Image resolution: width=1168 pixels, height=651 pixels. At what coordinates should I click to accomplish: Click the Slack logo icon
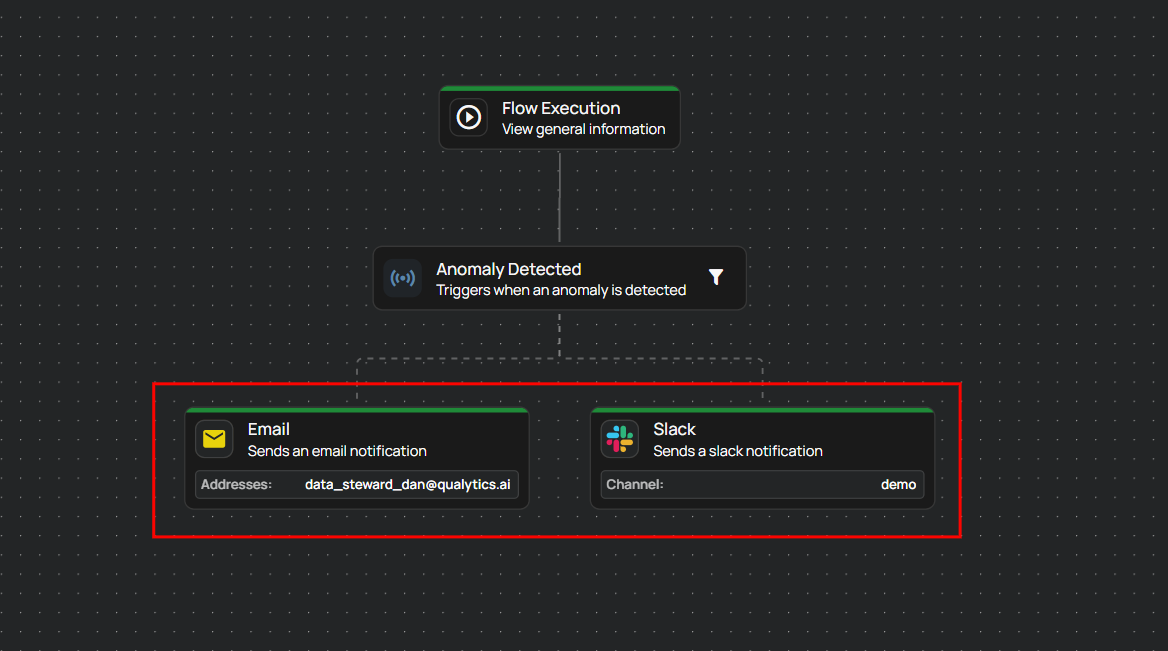coord(620,439)
